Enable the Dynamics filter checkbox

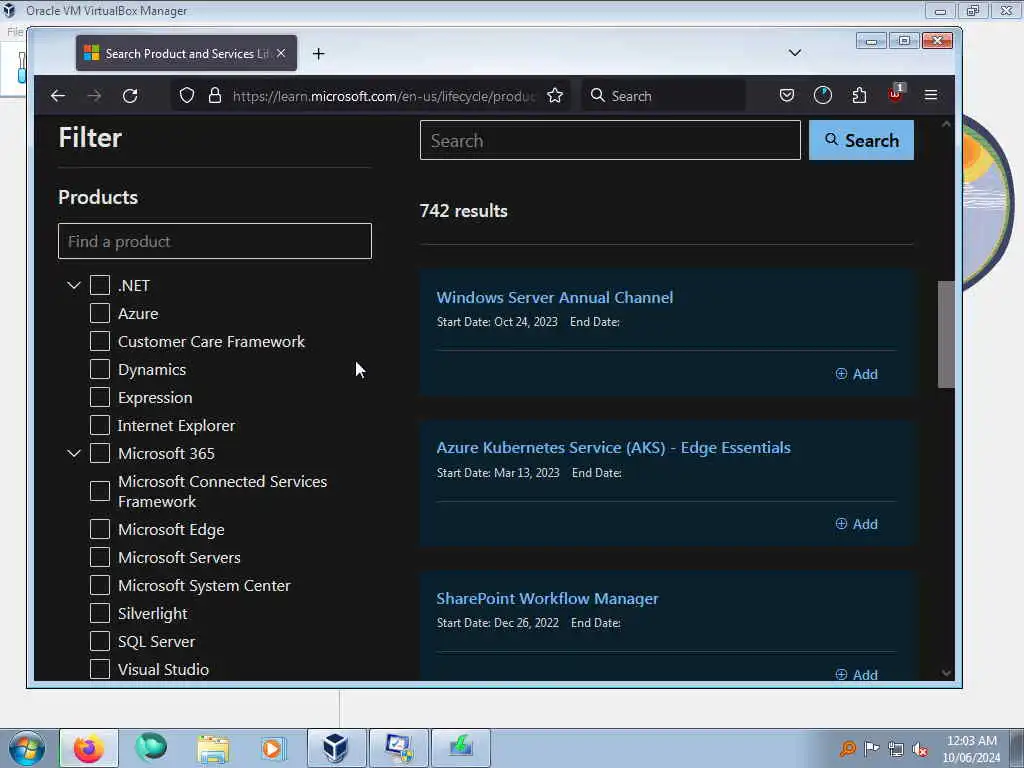100,369
